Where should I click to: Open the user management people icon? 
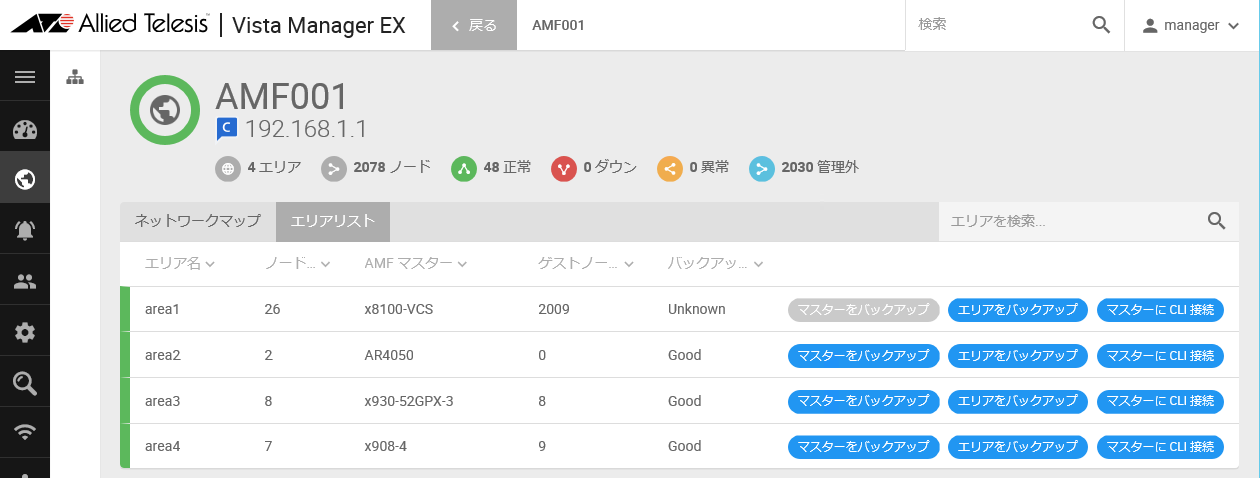[25, 282]
